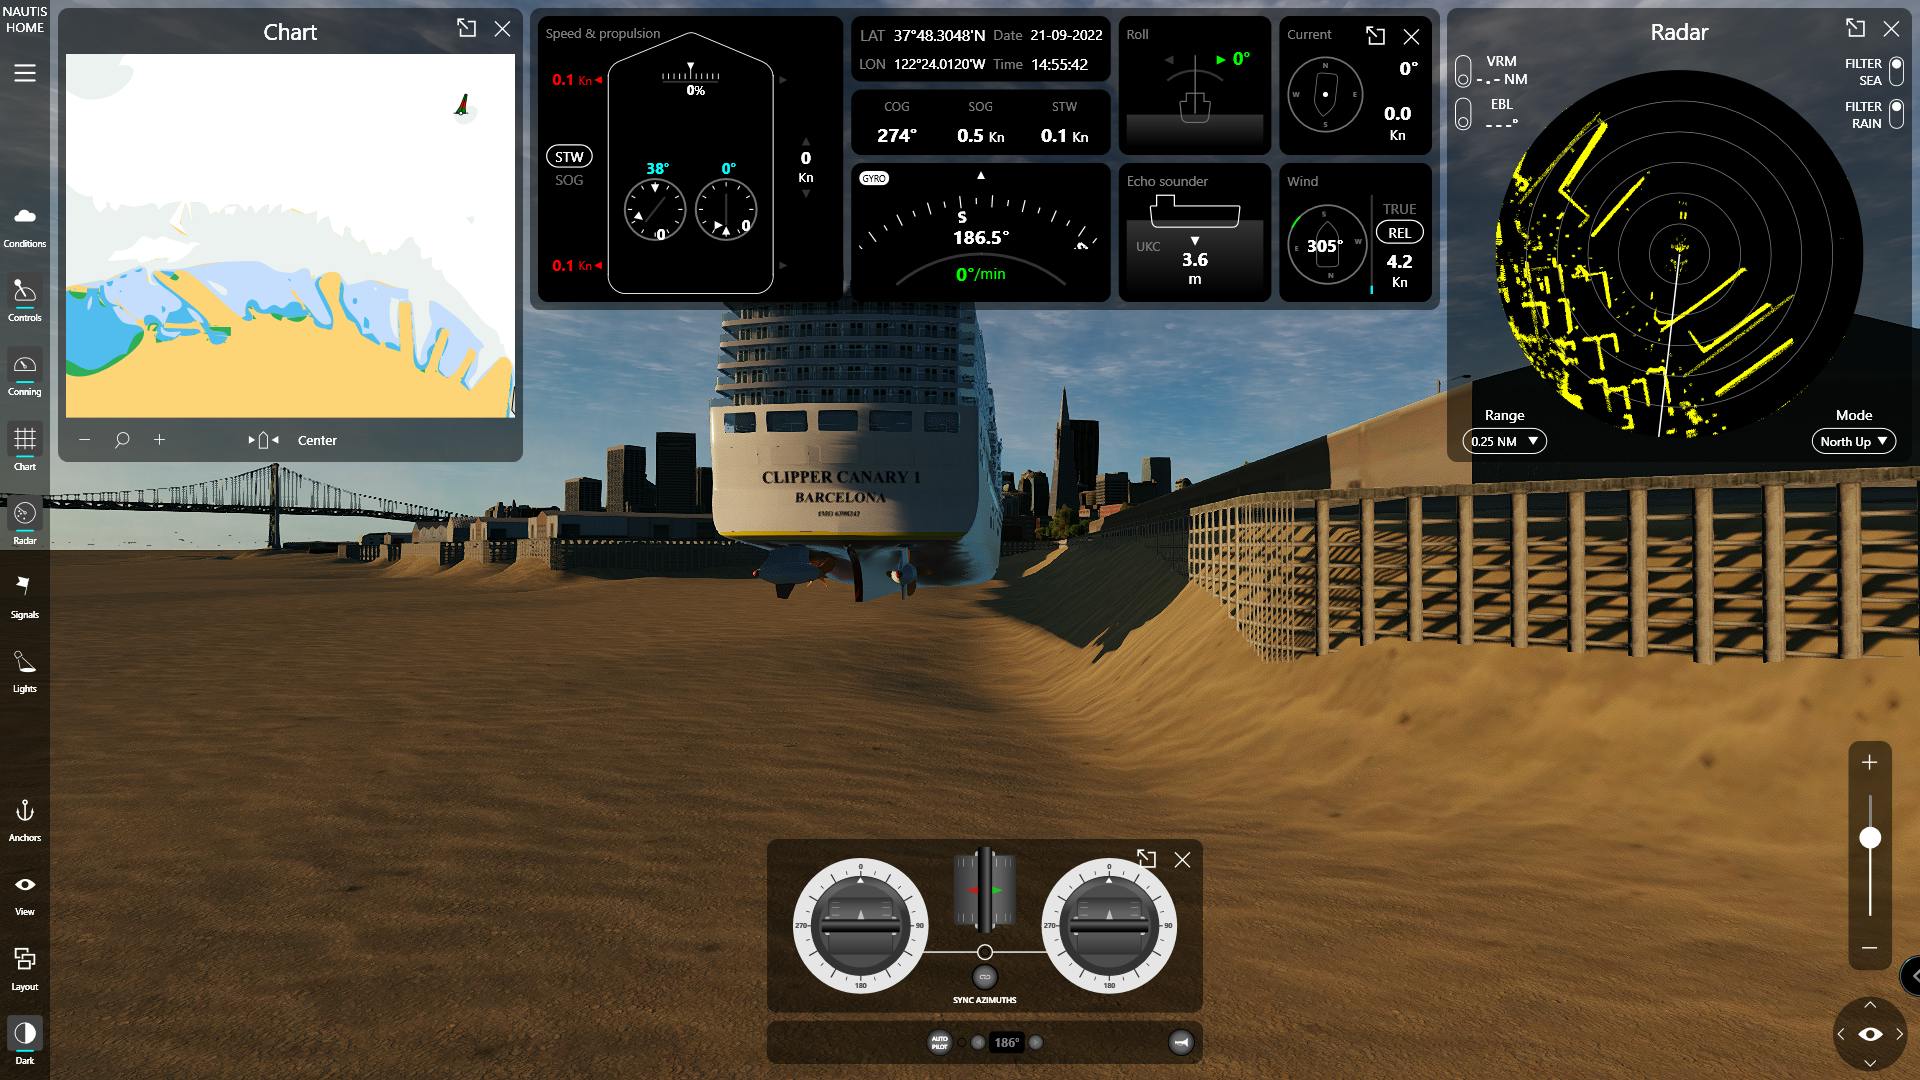Open the radar Range dropdown
Image resolution: width=1920 pixels, height=1080 pixels.
[1504, 441]
